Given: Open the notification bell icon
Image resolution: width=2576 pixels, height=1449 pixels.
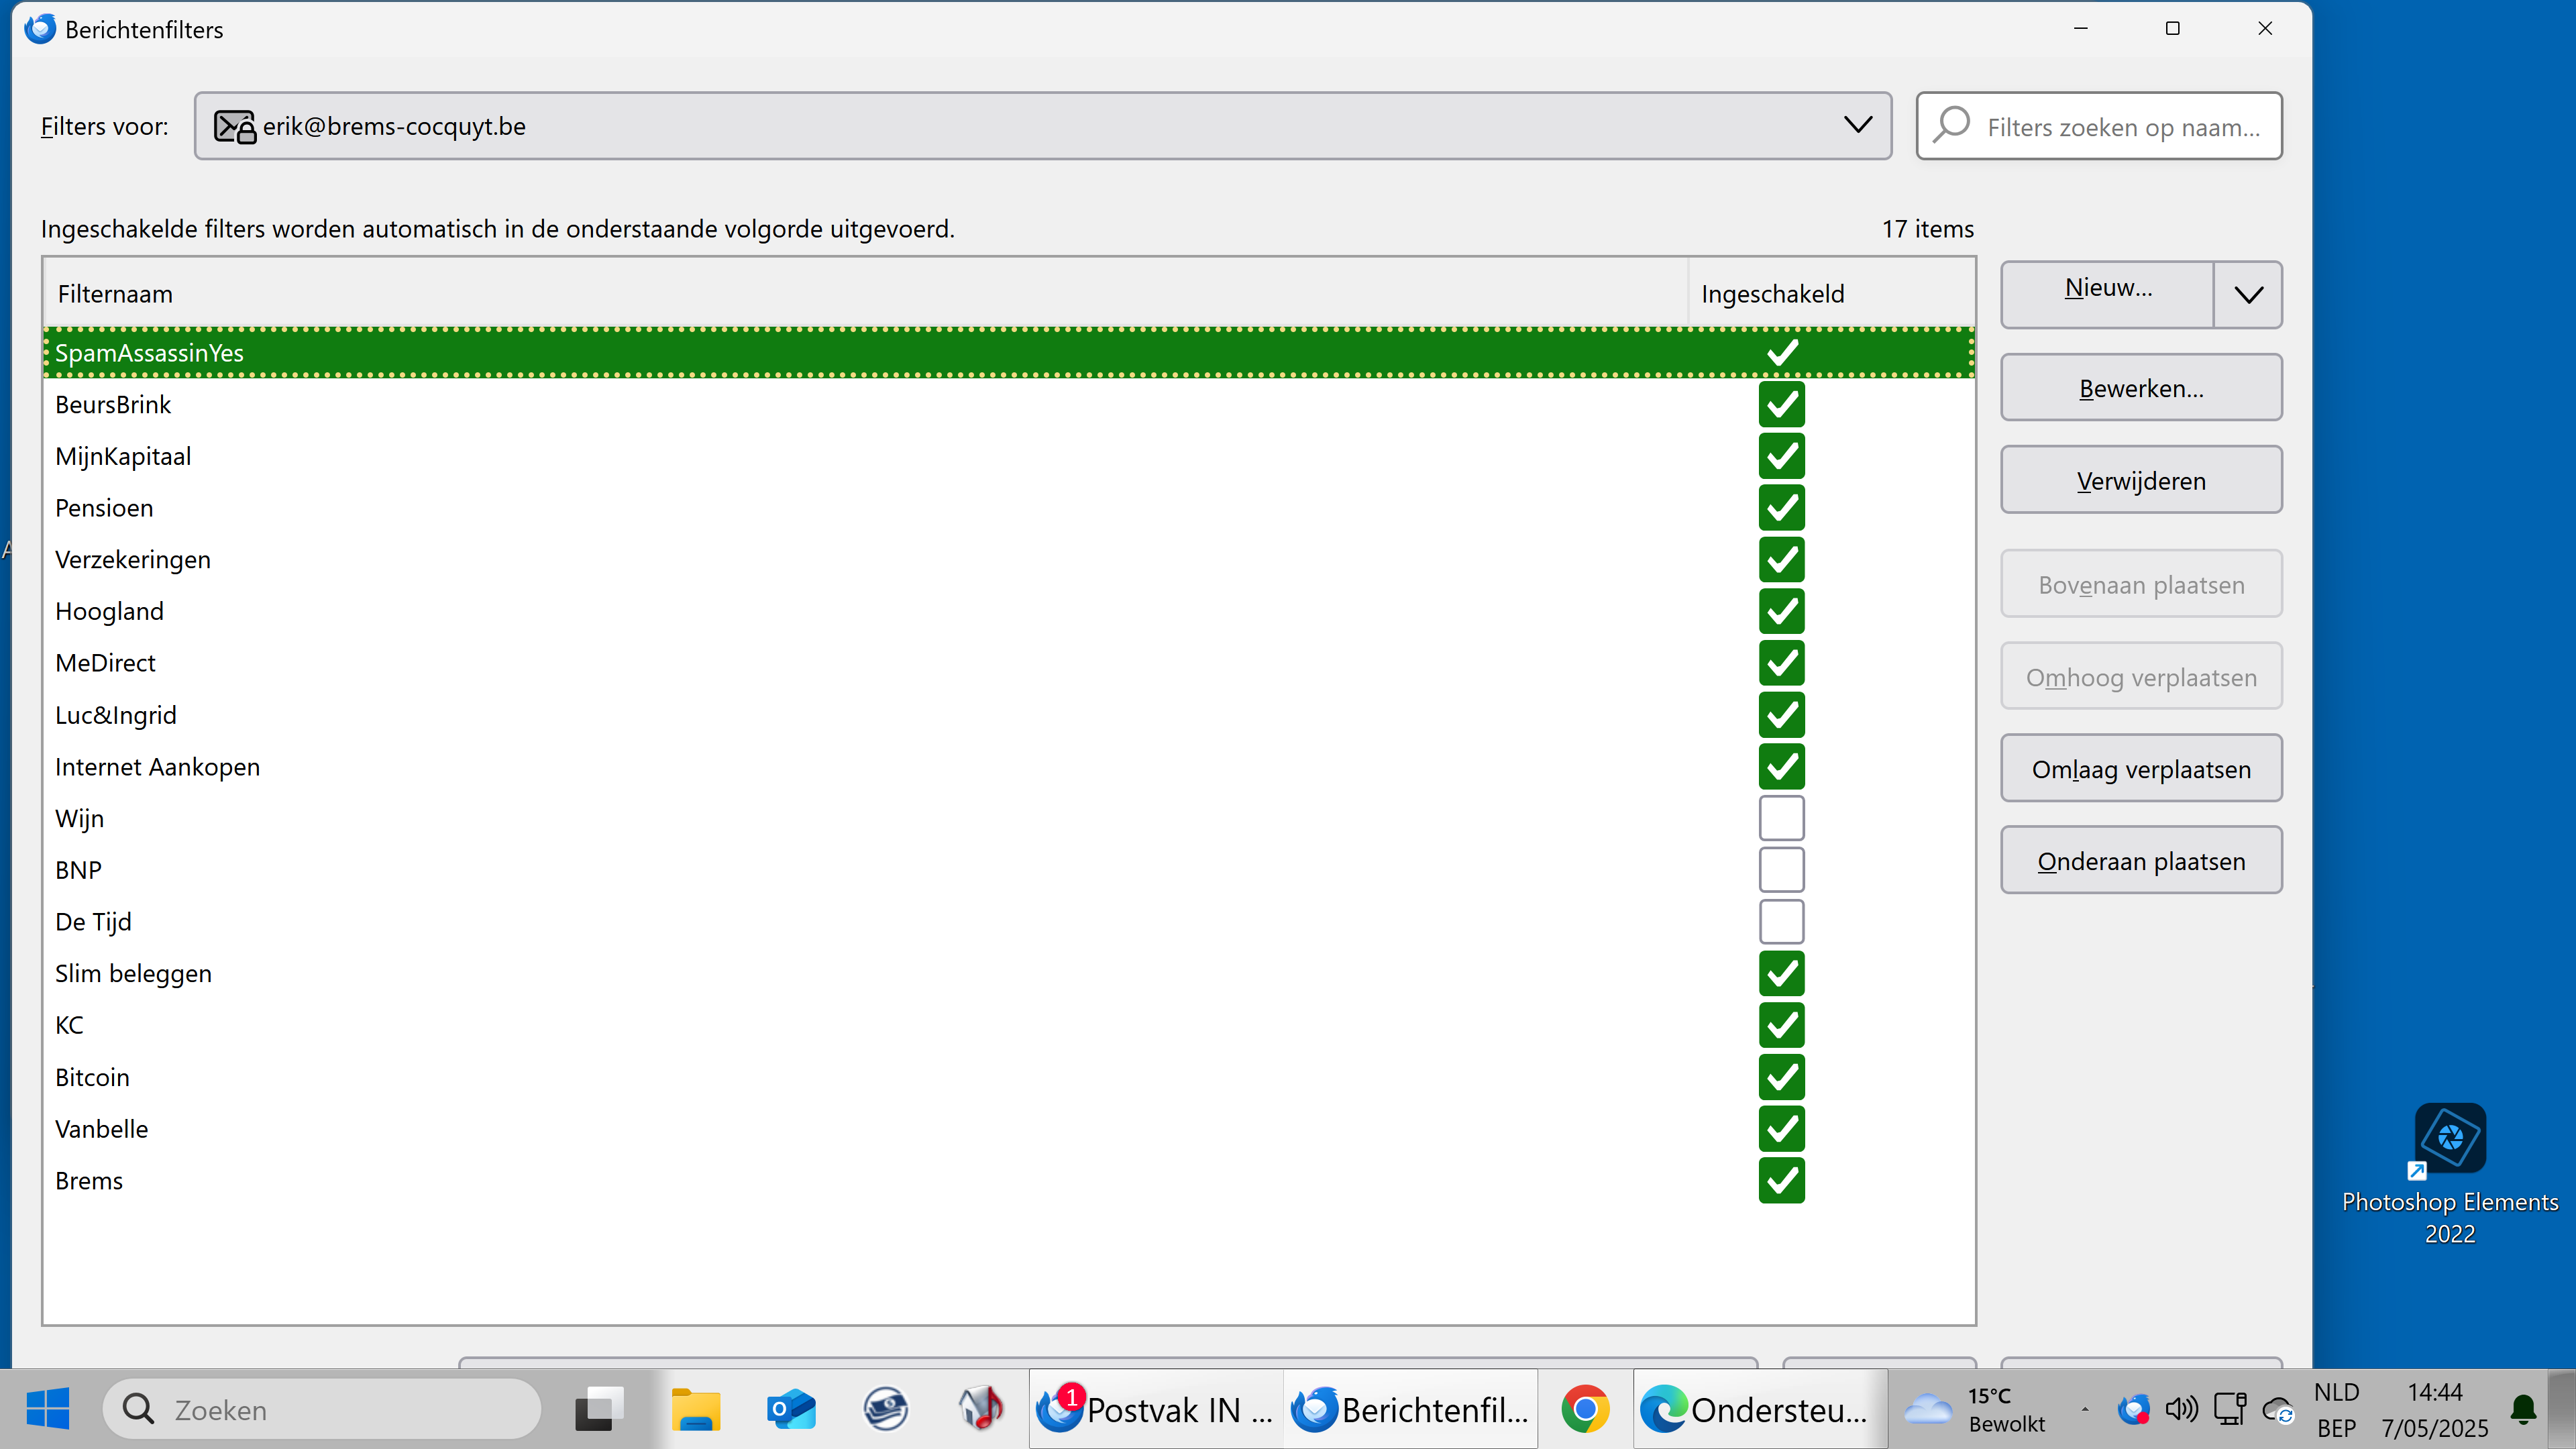Looking at the screenshot, I should (x=2523, y=1409).
